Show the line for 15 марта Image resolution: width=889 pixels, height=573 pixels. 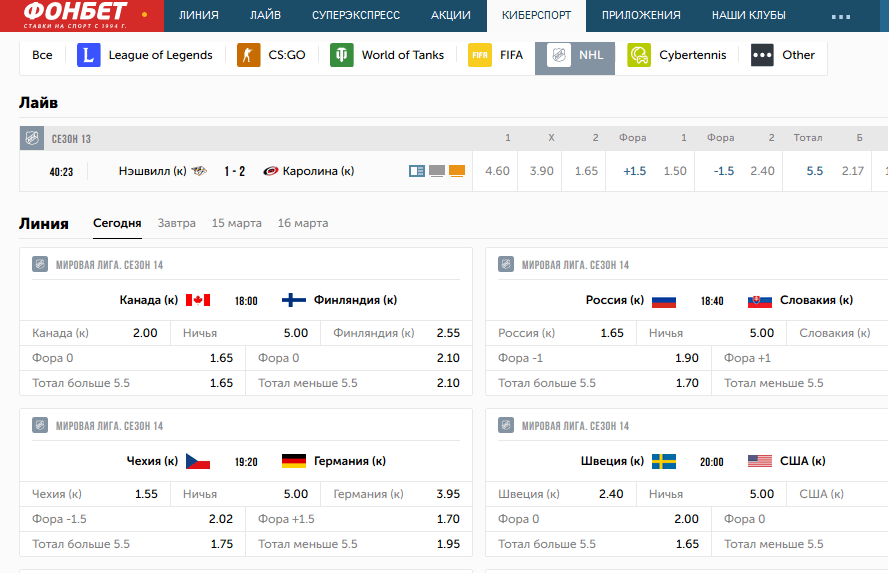pos(236,223)
